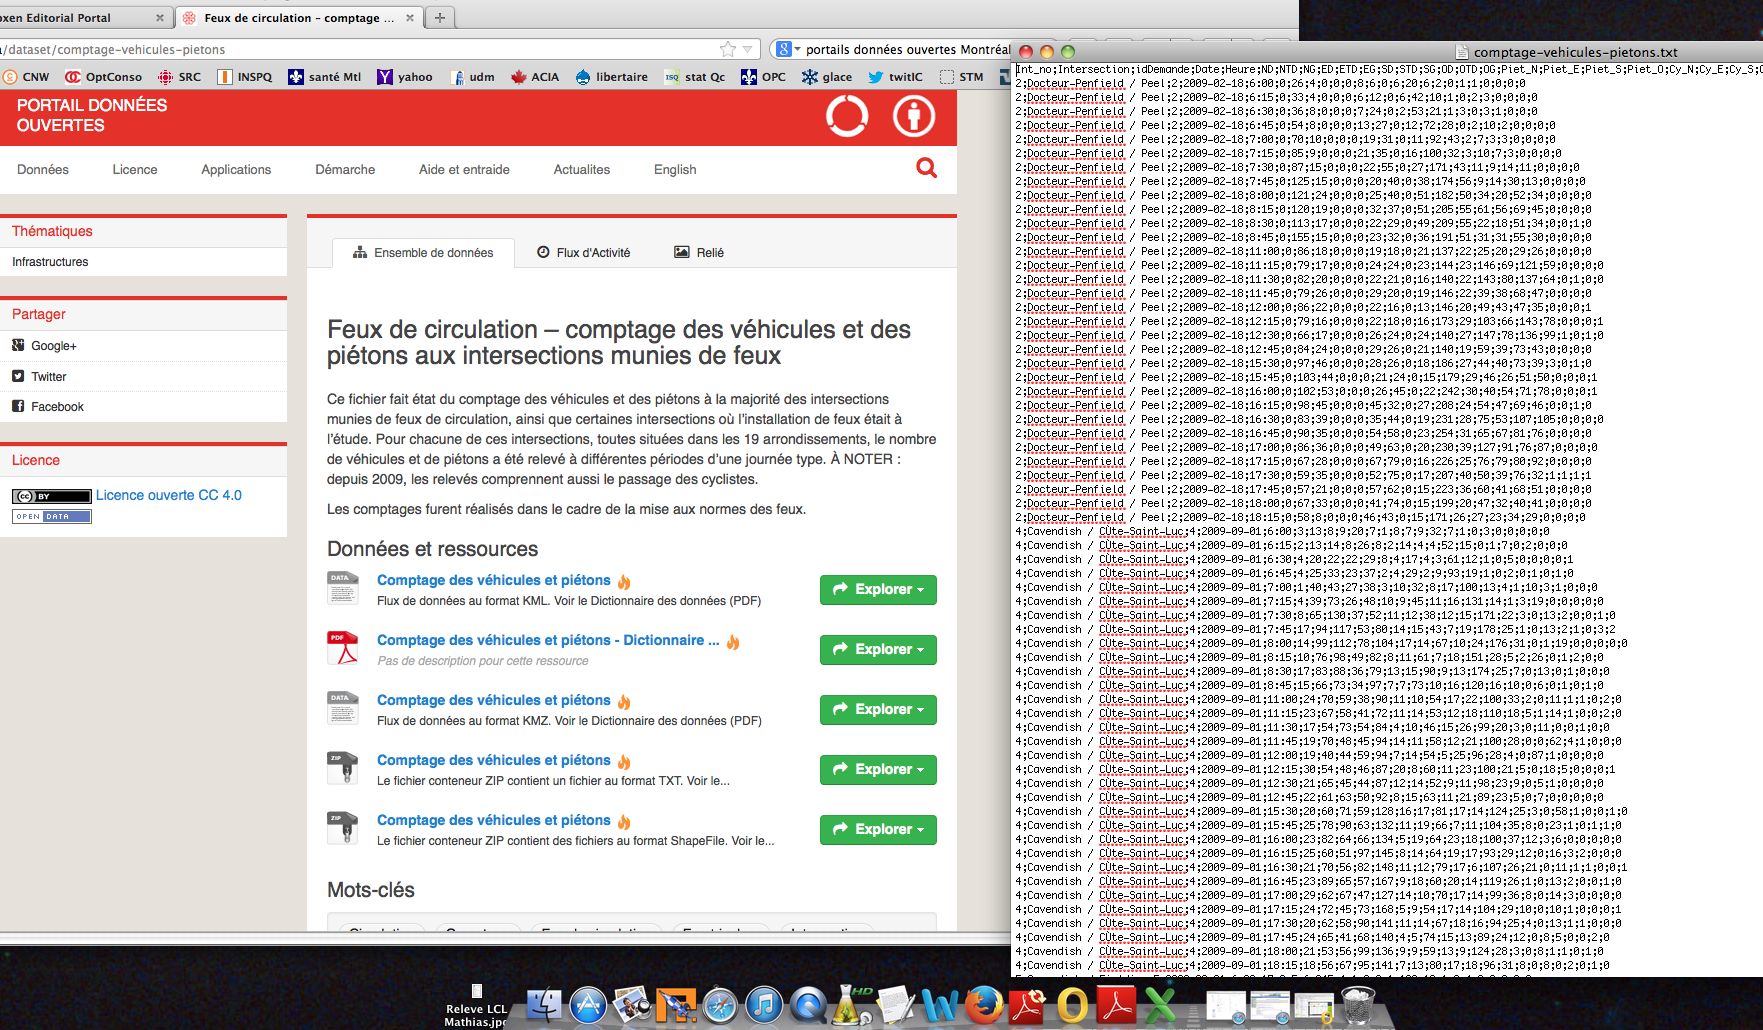The image size is (1763, 1030).
Task: Switch to the Flux d'Activité tab
Action: pos(584,253)
